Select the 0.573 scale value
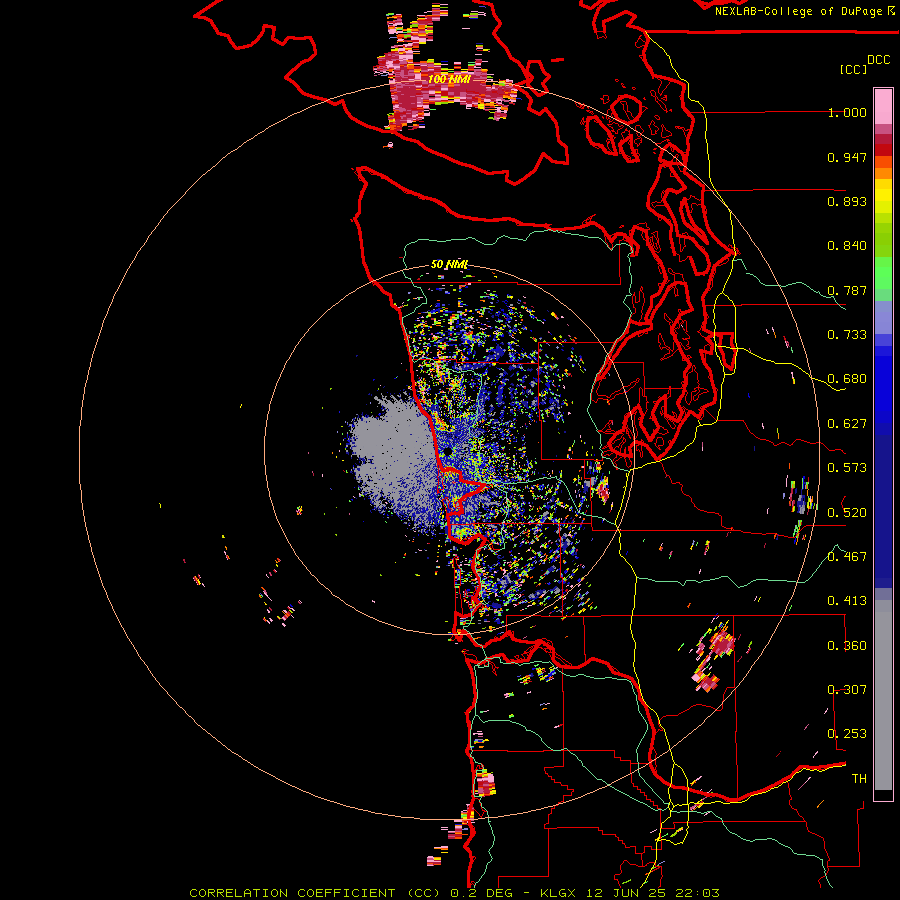Screen dimensions: 900x900 click(847, 468)
